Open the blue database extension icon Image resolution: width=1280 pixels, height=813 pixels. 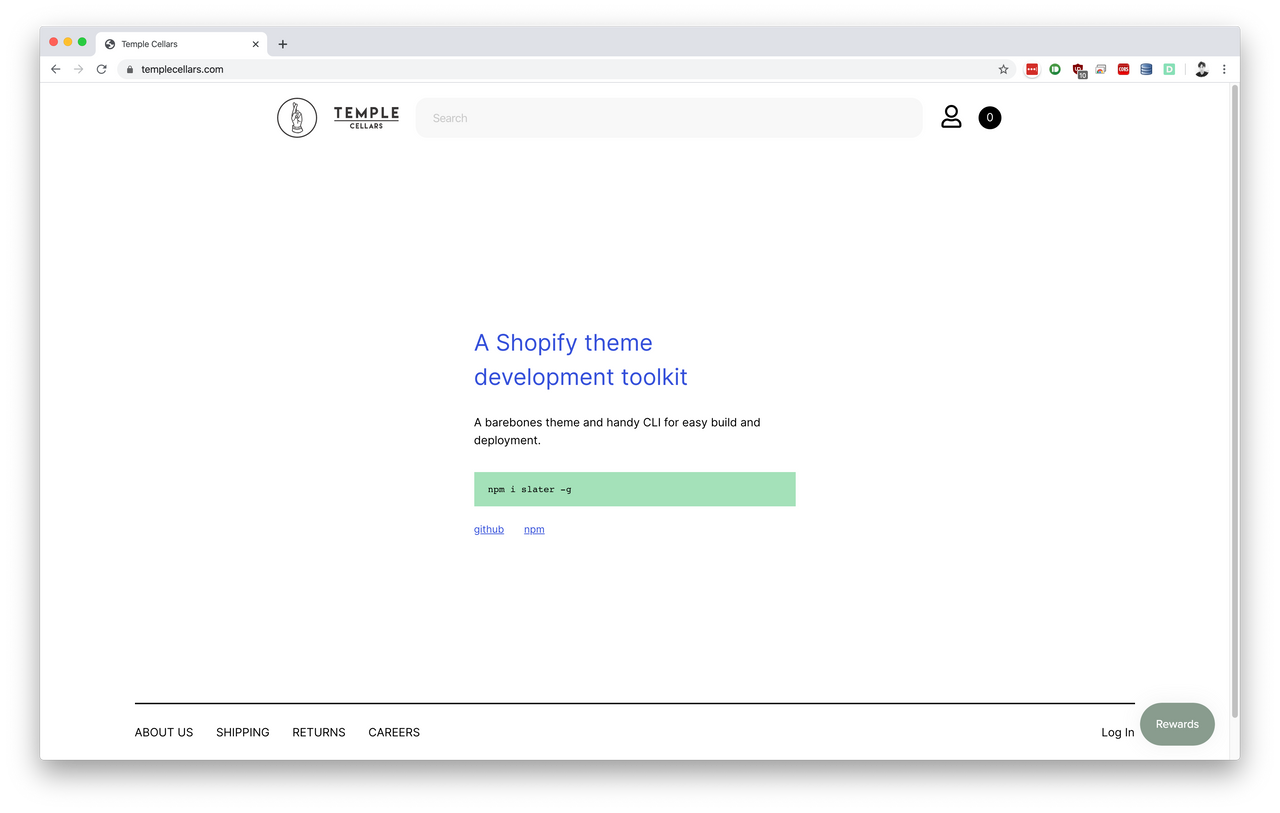point(1146,69)
